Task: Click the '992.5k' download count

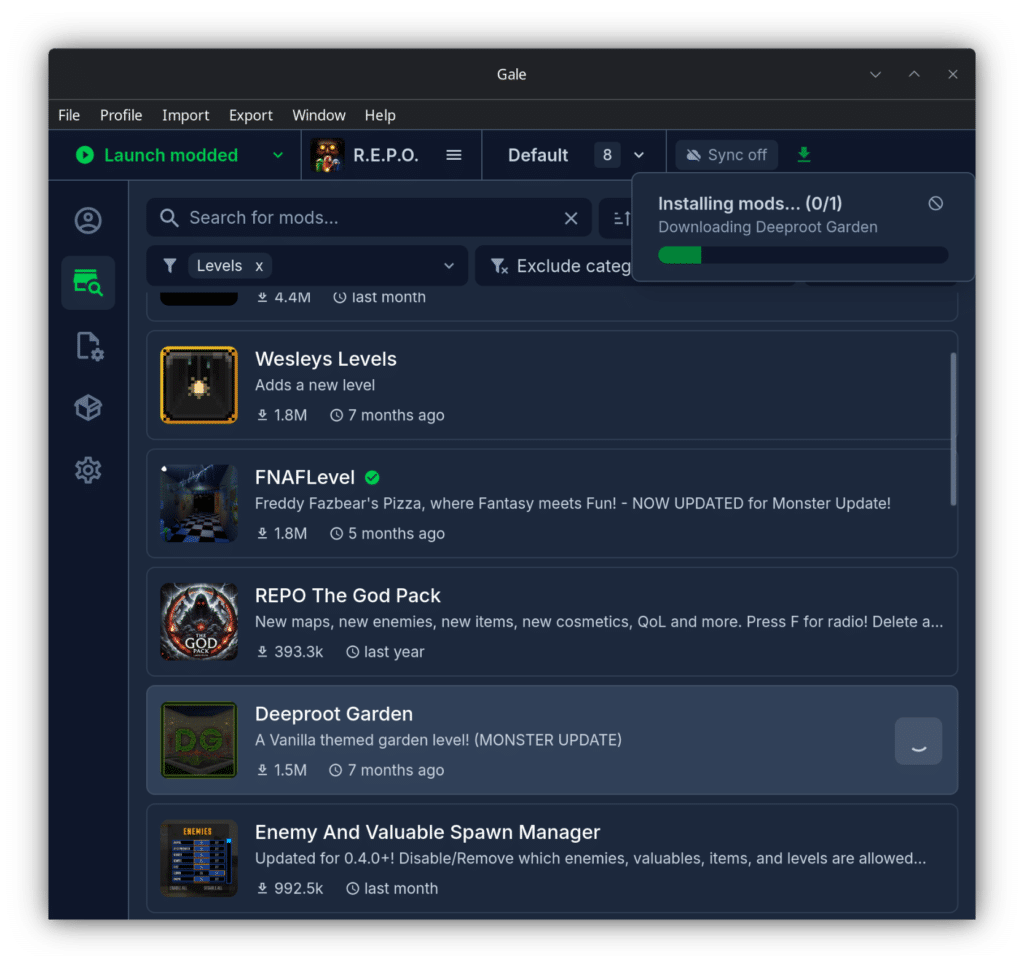Action: [298, 888]
